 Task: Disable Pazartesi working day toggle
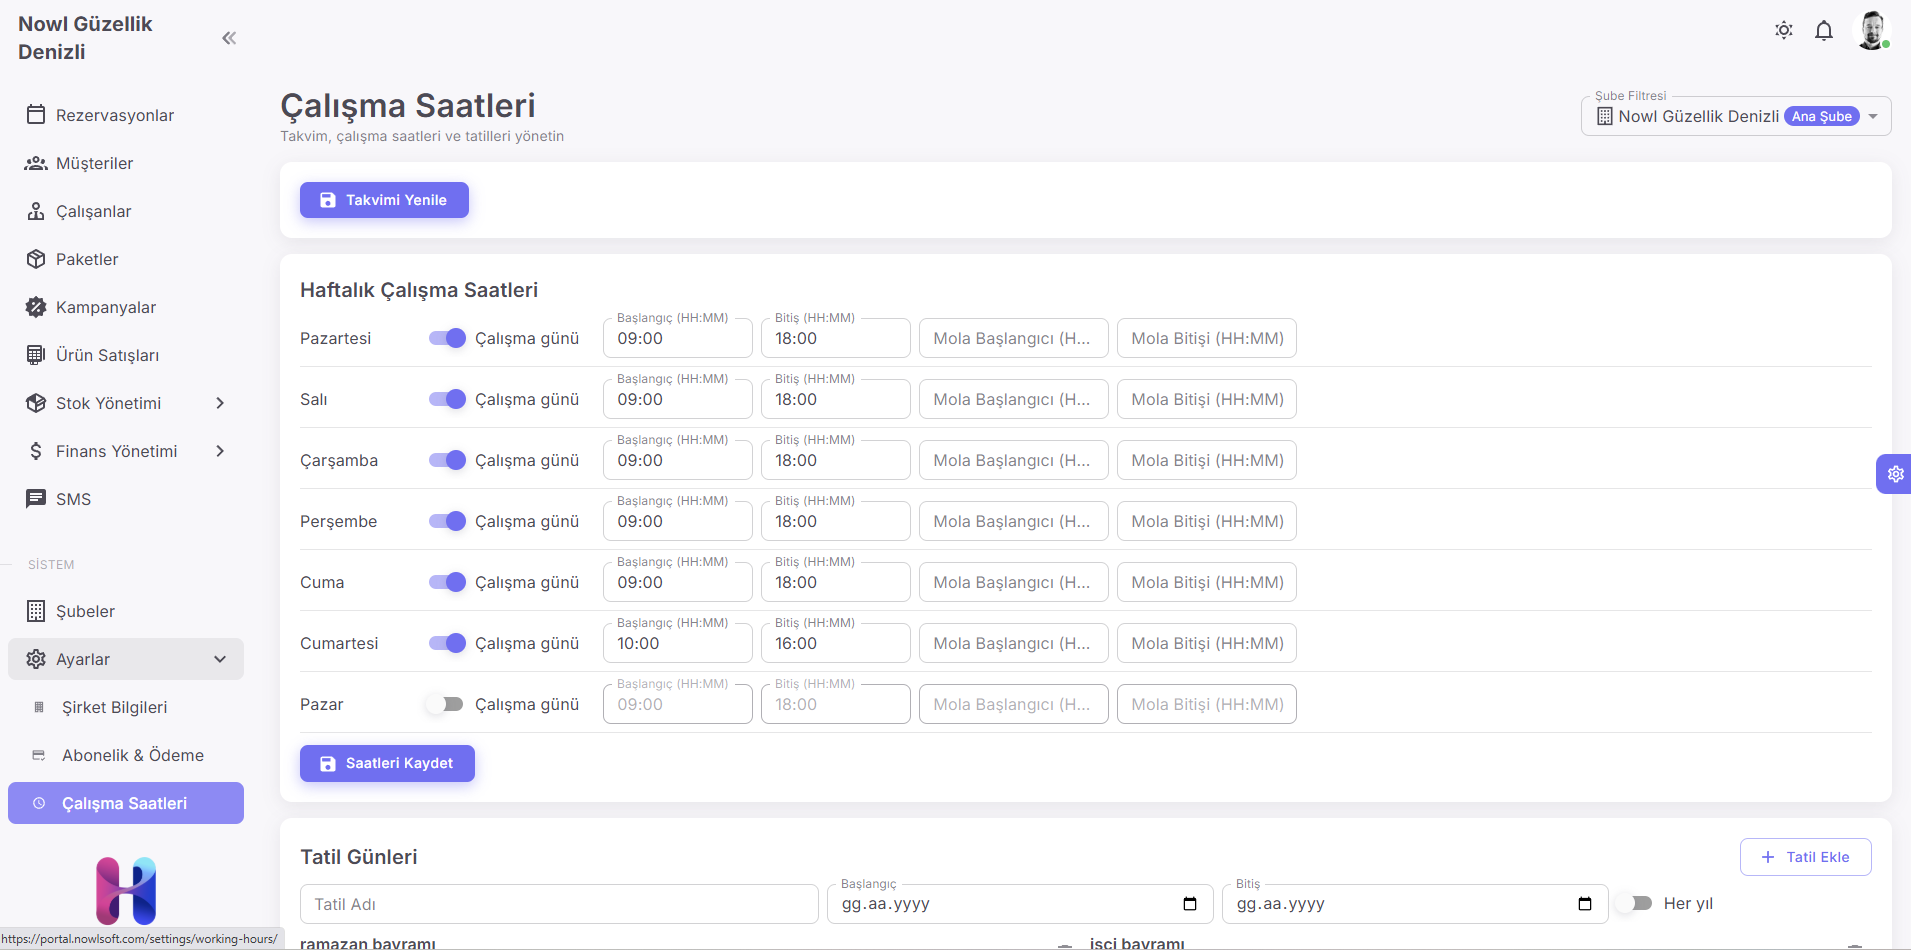pos(447,338)
